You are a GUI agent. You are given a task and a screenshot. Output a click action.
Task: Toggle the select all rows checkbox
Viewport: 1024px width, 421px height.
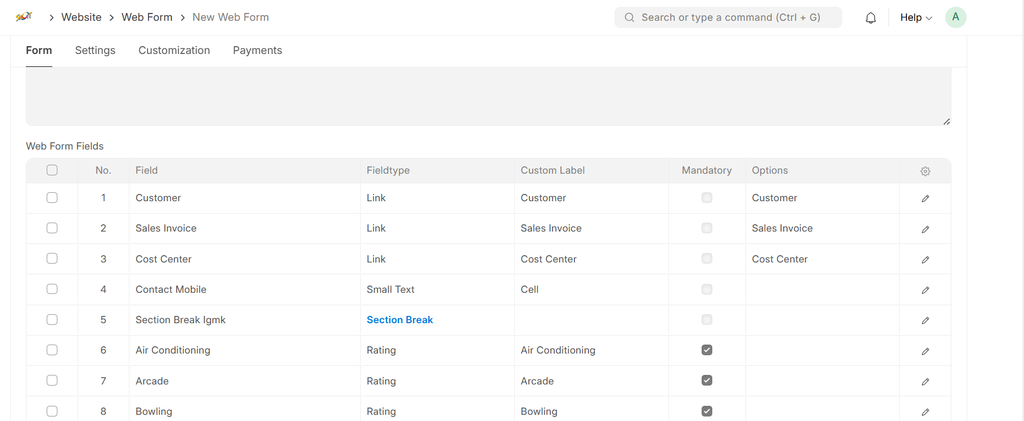pos(52,170)
